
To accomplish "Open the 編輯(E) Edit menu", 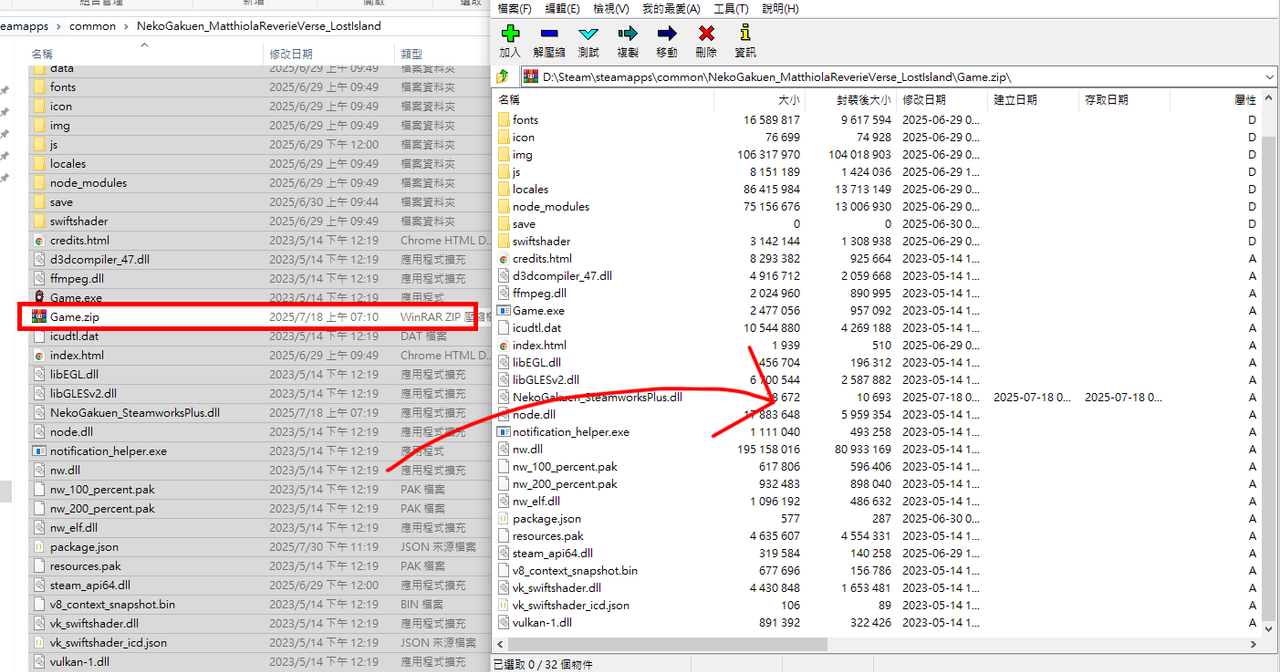I will (x=562, y=8).
